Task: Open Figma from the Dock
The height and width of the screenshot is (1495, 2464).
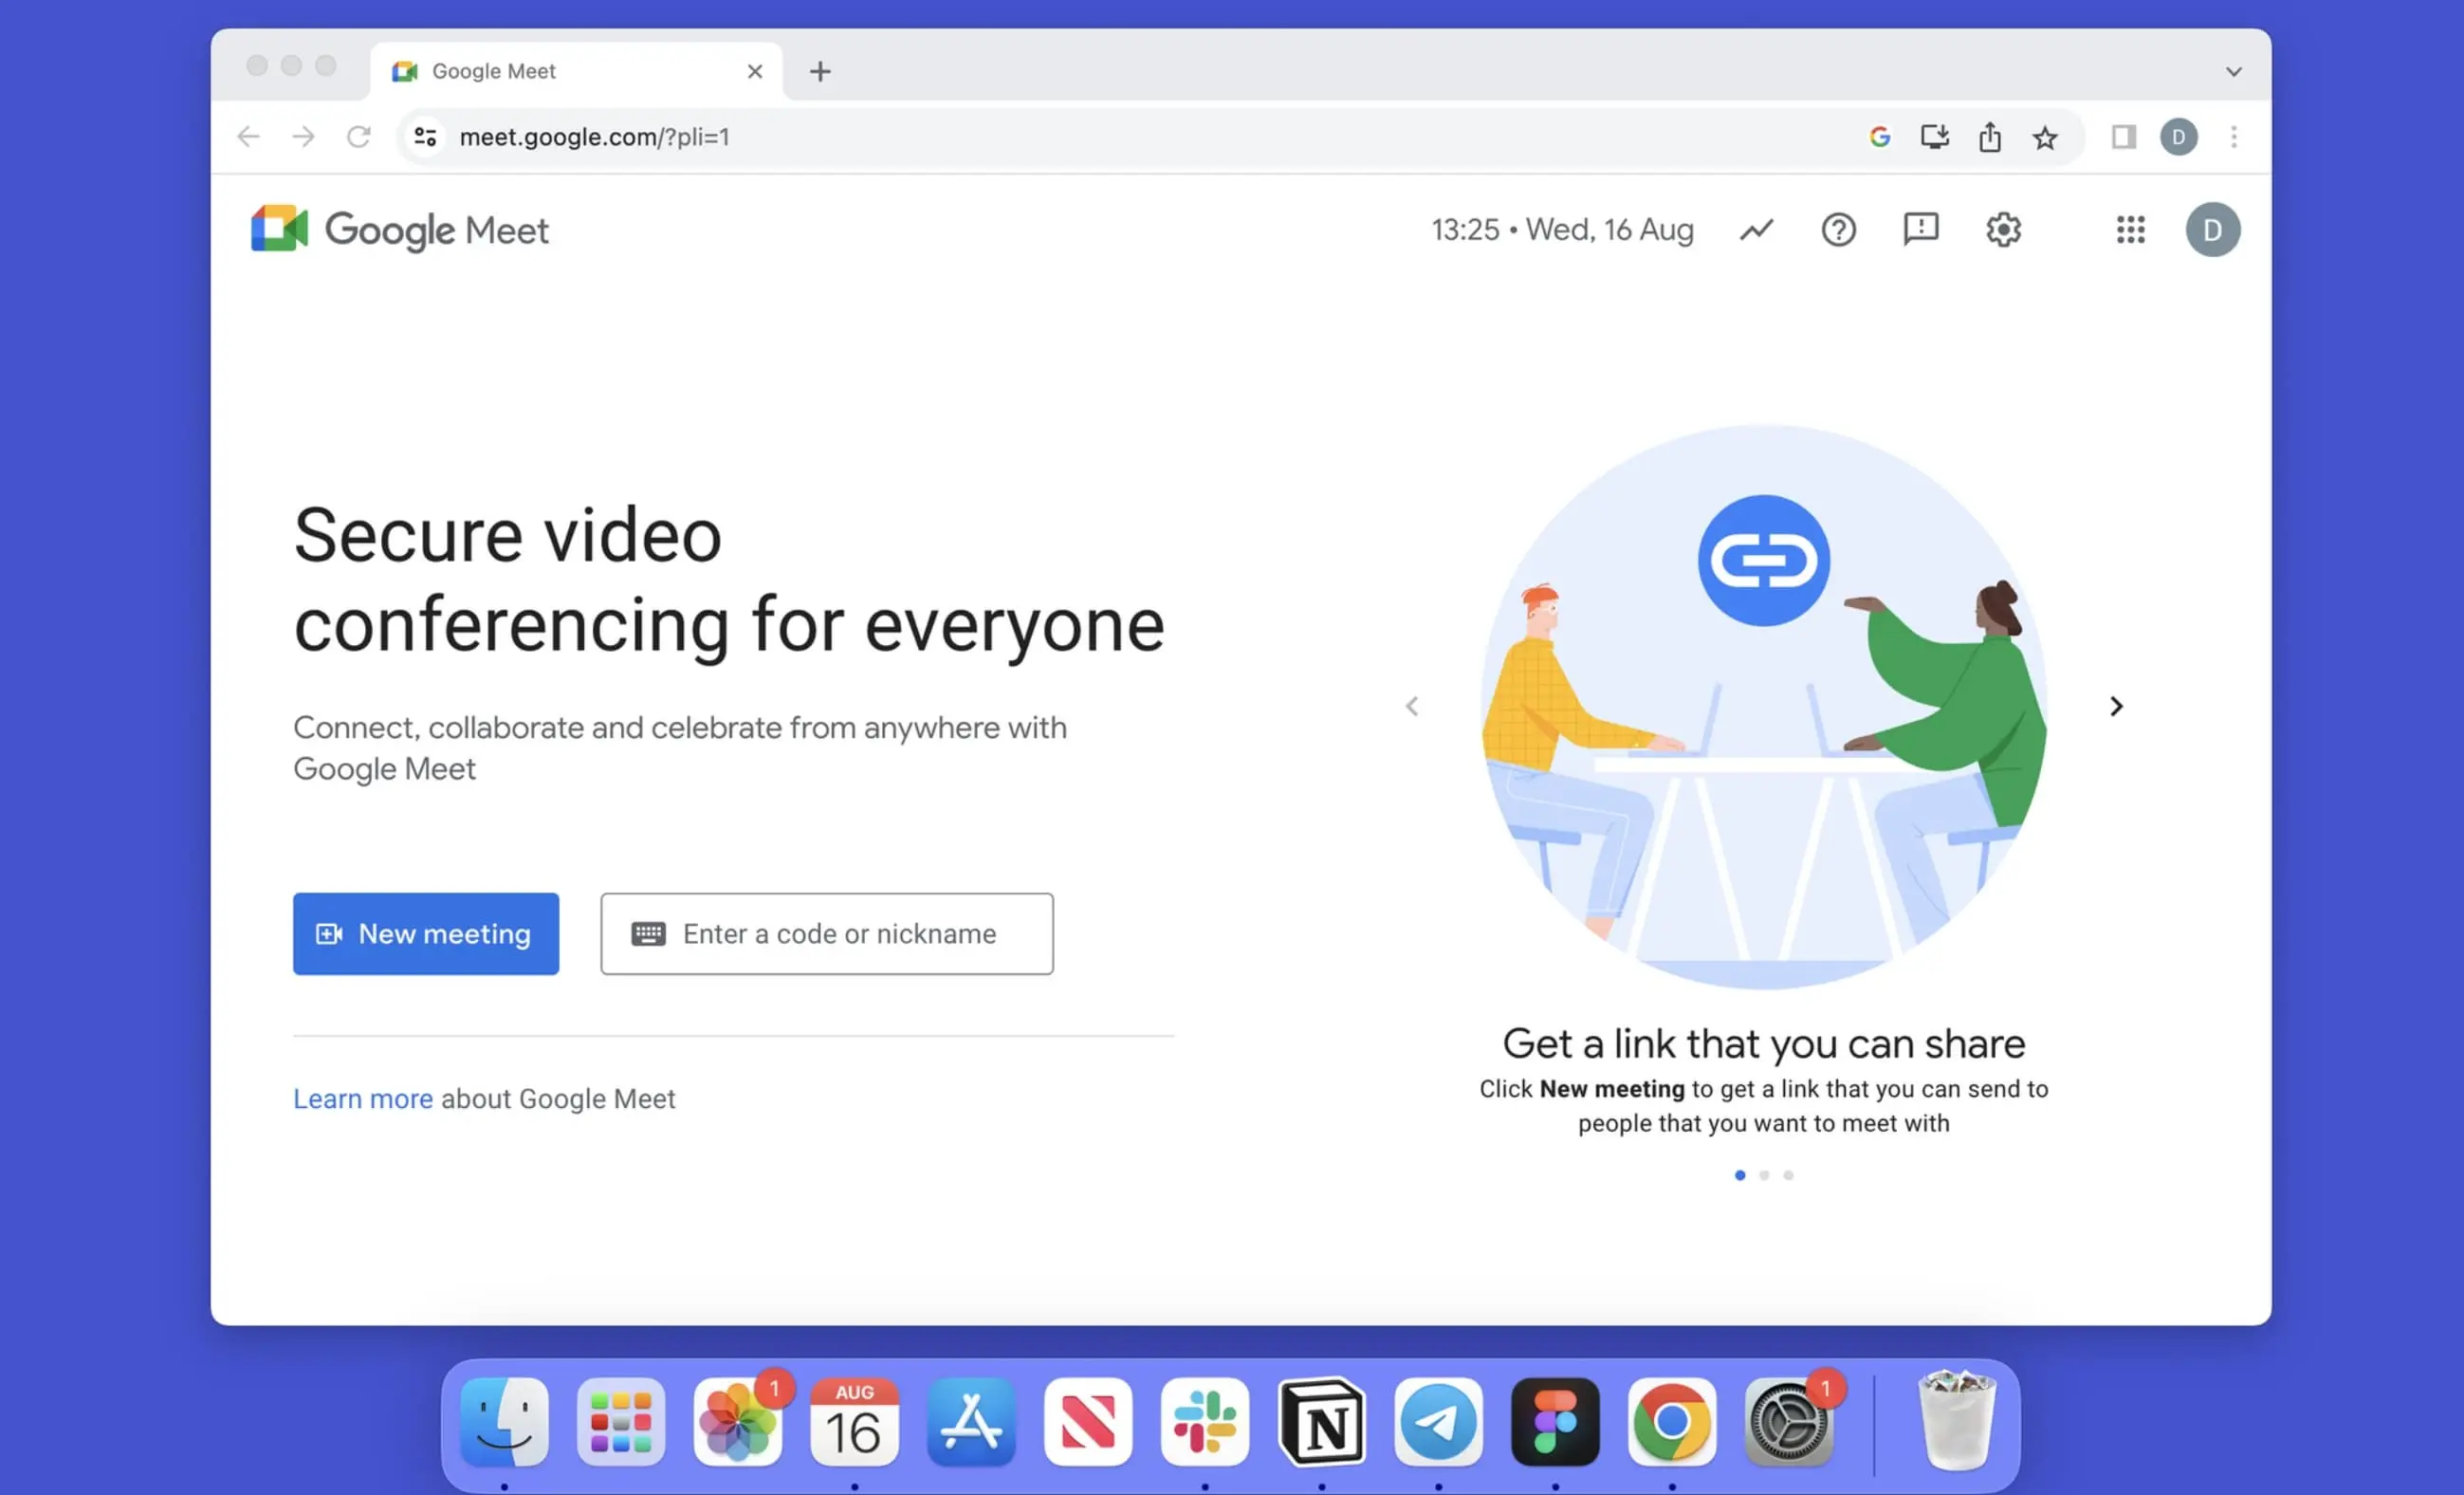Action: click(1554, 1421)
